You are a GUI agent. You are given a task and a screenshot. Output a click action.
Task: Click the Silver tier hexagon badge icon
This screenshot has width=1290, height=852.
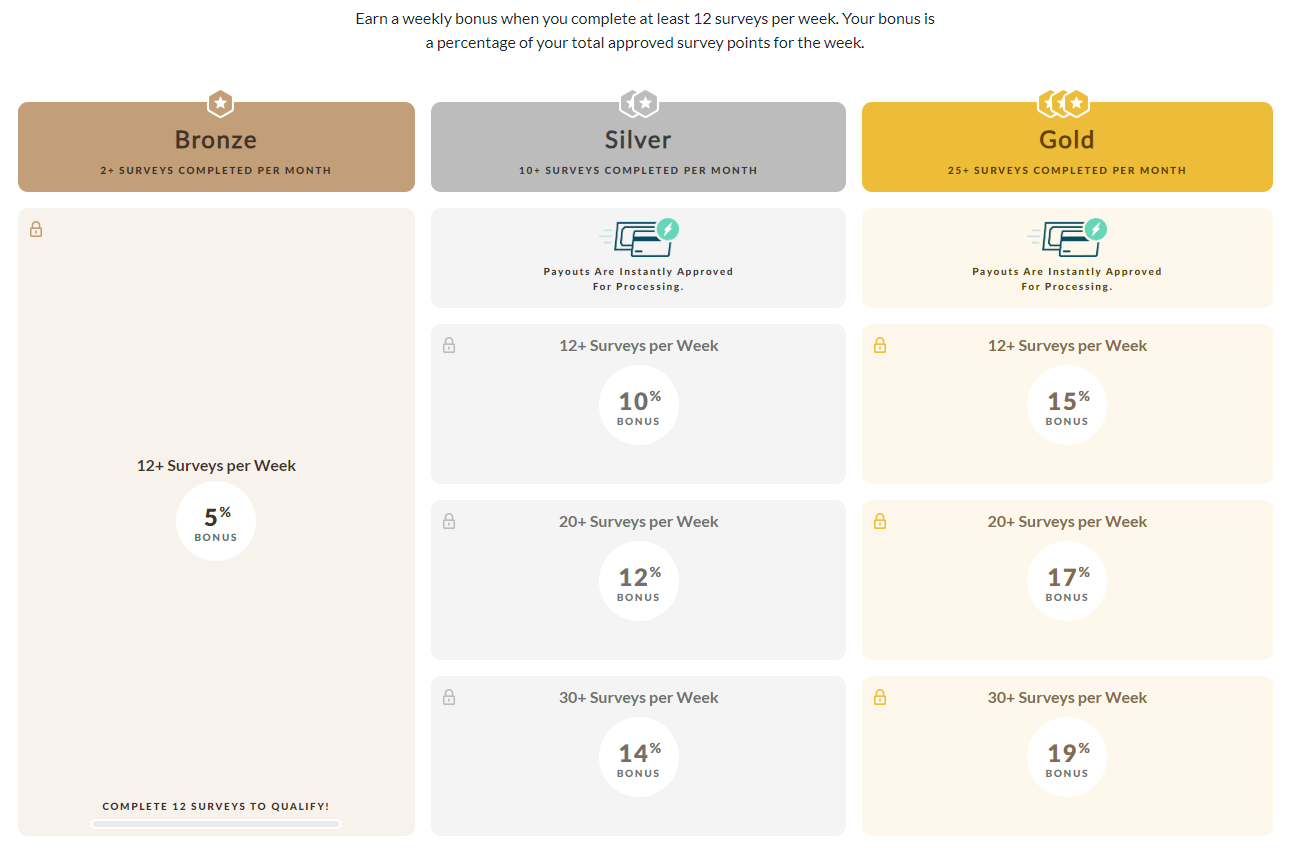pos(638,103)
